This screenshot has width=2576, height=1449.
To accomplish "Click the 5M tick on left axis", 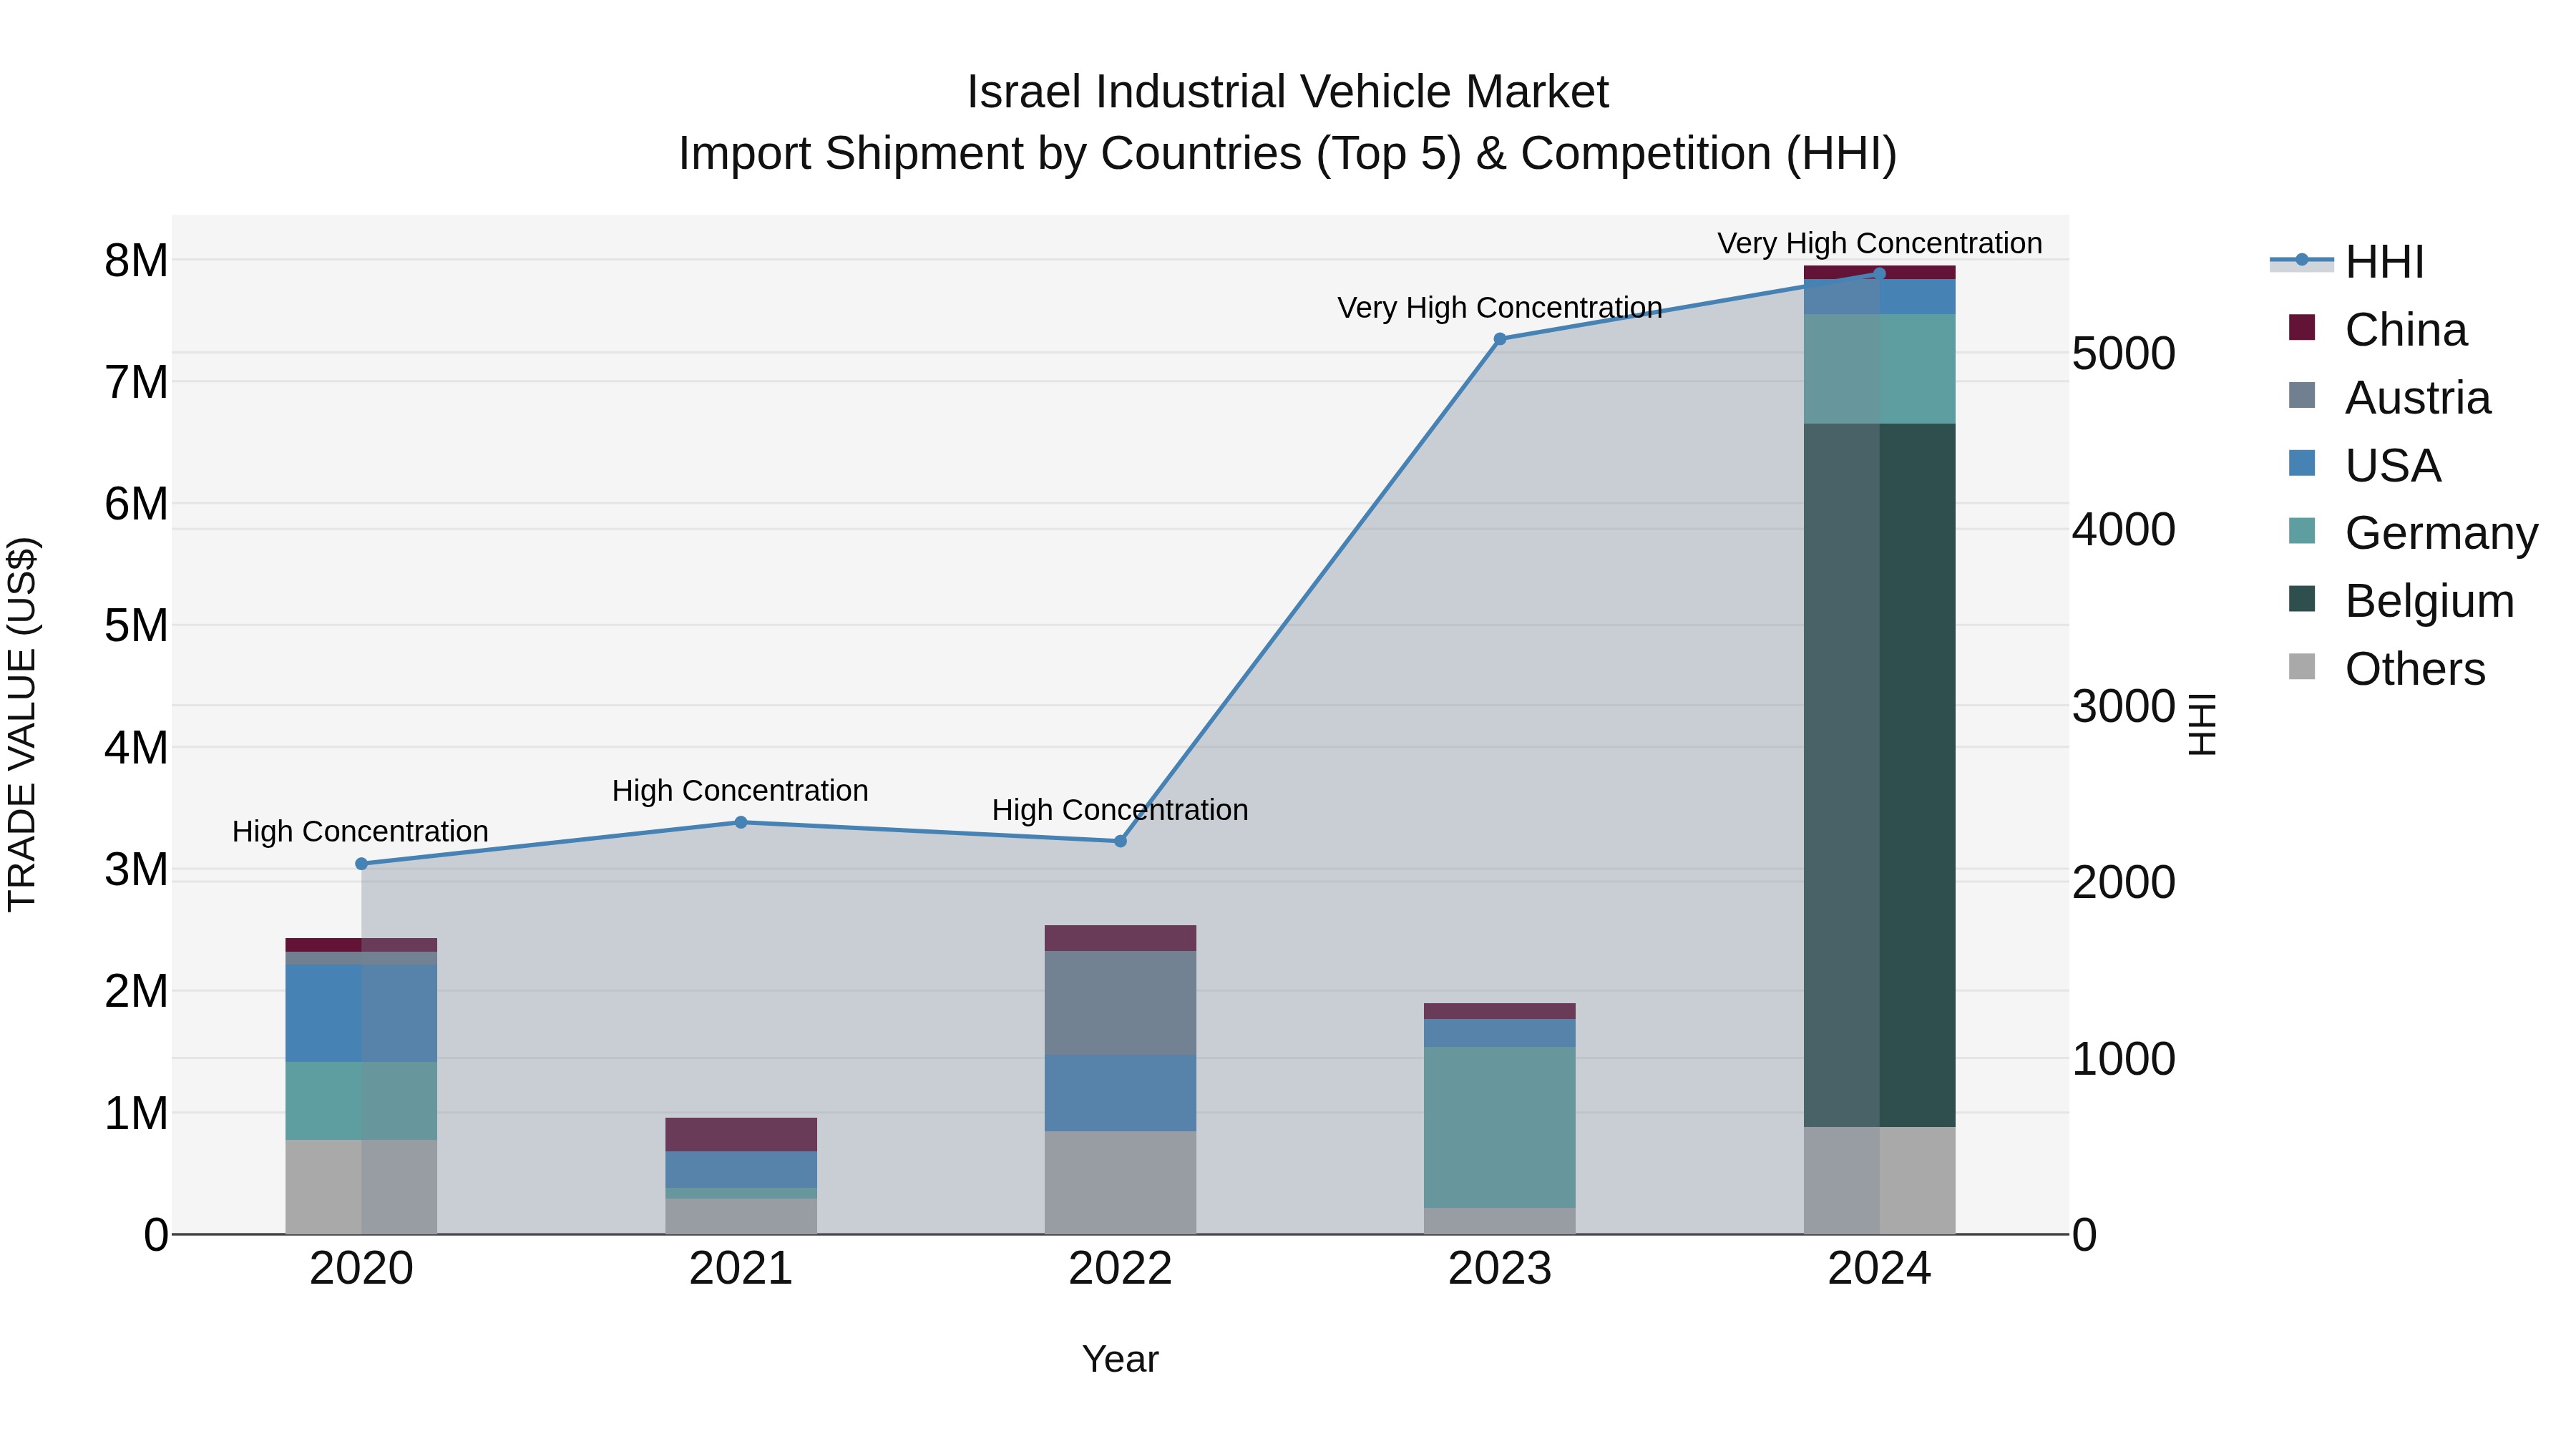I will [x=136, y=626].
